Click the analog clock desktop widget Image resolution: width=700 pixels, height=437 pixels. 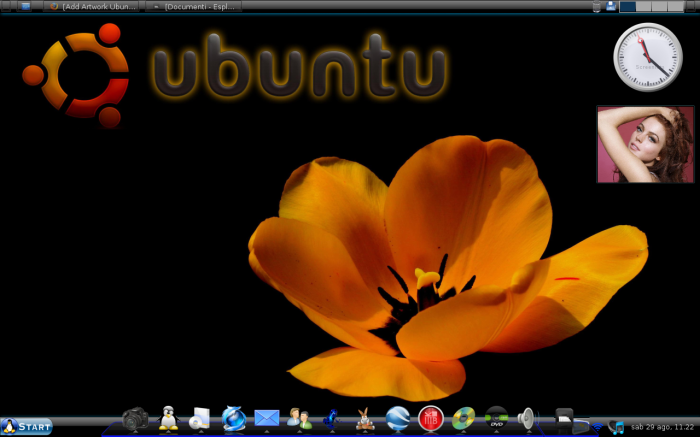tap(648, 57)
